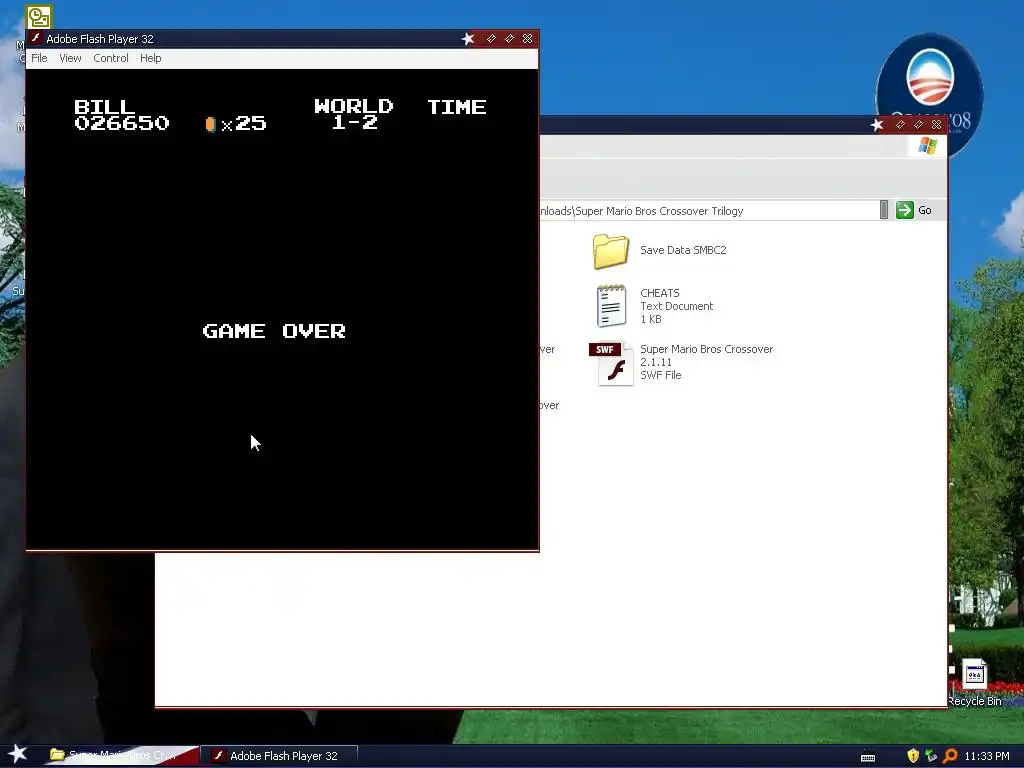The height and width of the screenshot is (768, 1024).
Task: Maximize the Explorer window
Action: (x=919, y=124)
